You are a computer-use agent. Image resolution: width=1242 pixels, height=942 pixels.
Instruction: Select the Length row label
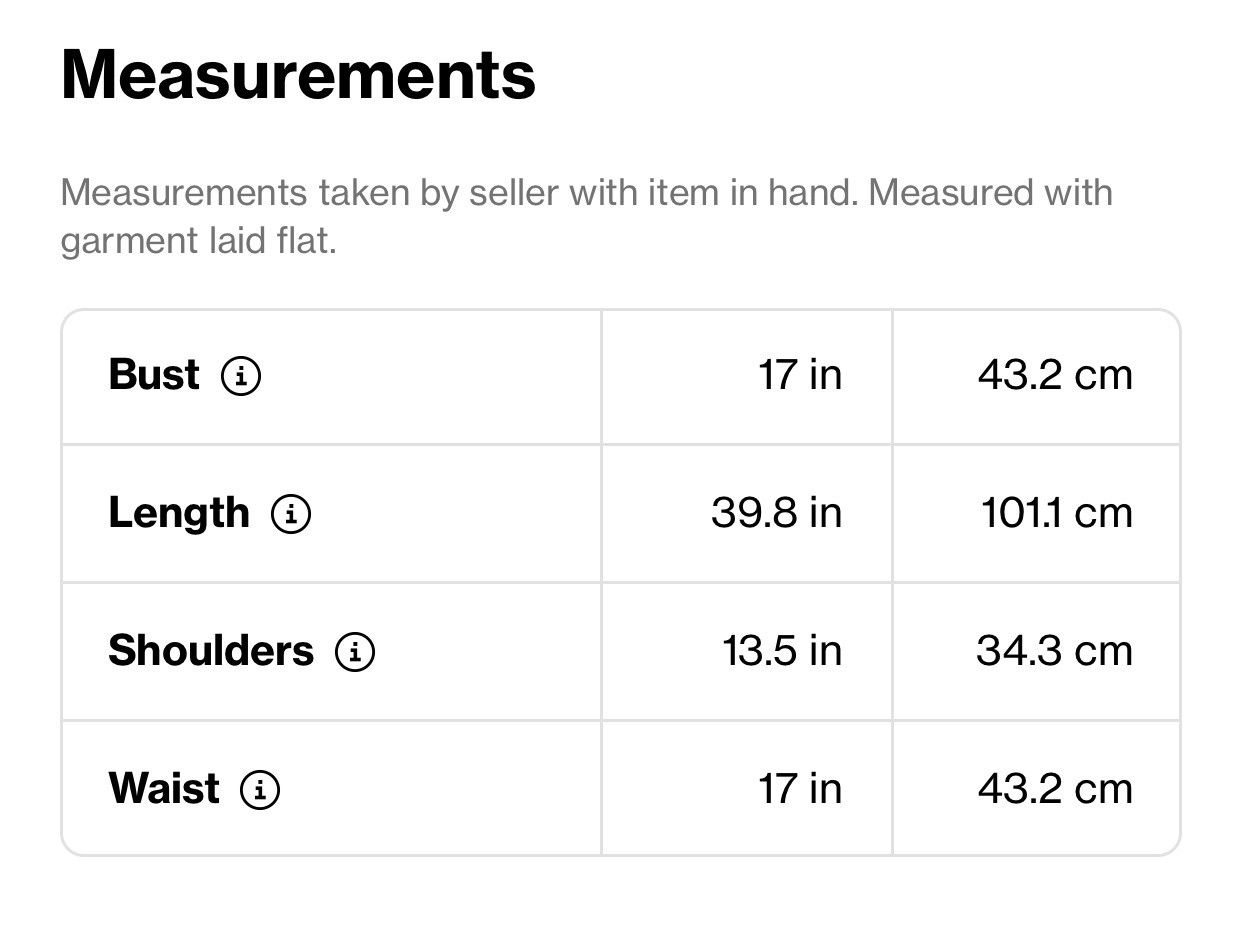tap(179, 513)
